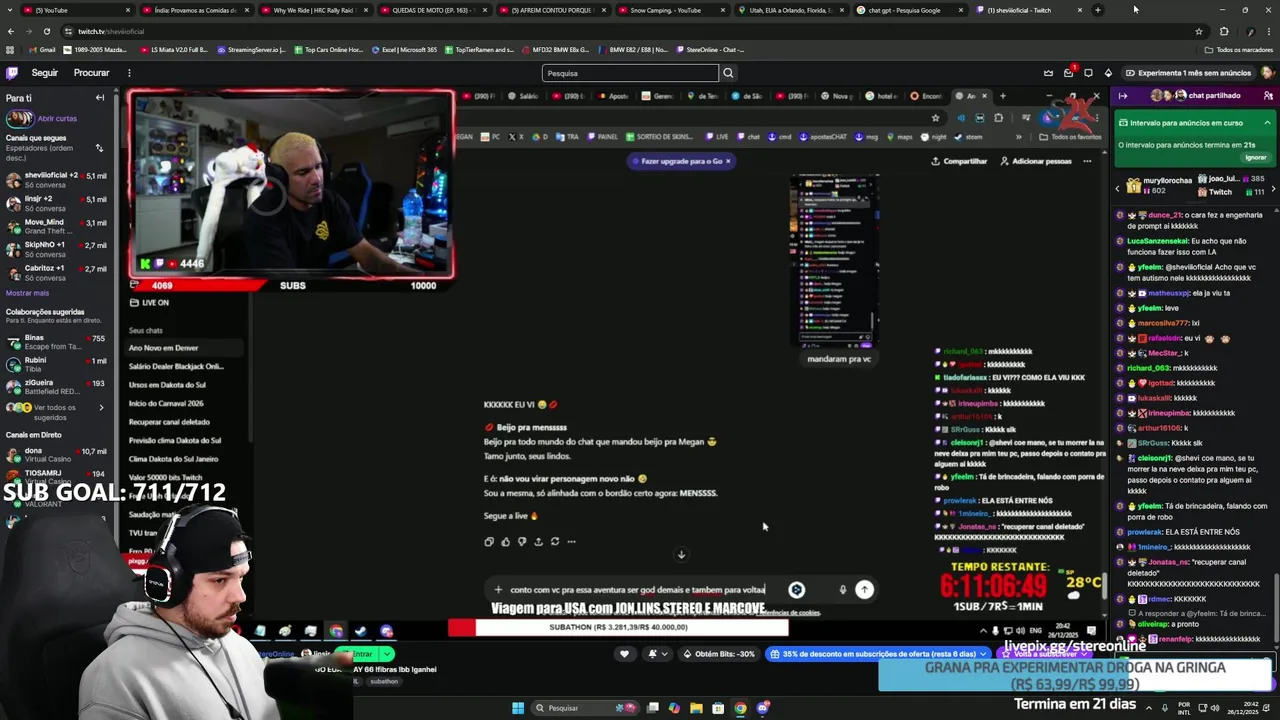Open SkipNhO channel in sidebar

[57, 250]
